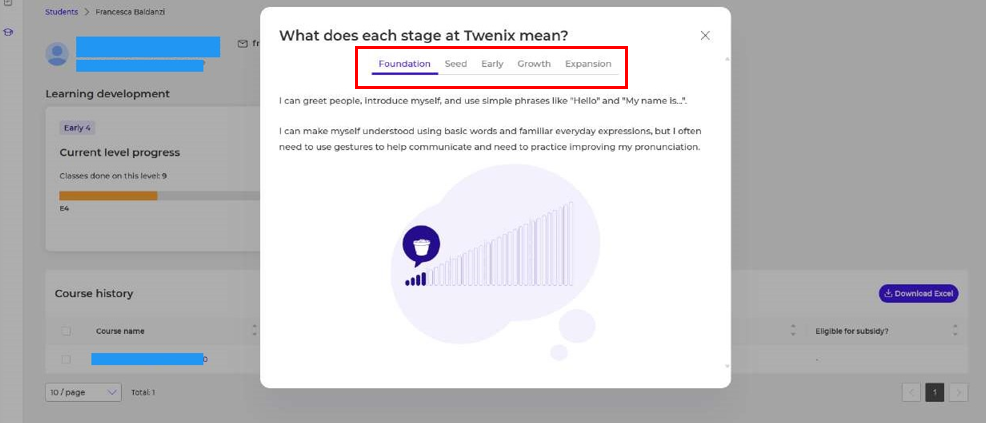Screen dimensions: 986x423
Task: Click the student avatar icon
Action: pyautogui.click(x=57, y=54)
